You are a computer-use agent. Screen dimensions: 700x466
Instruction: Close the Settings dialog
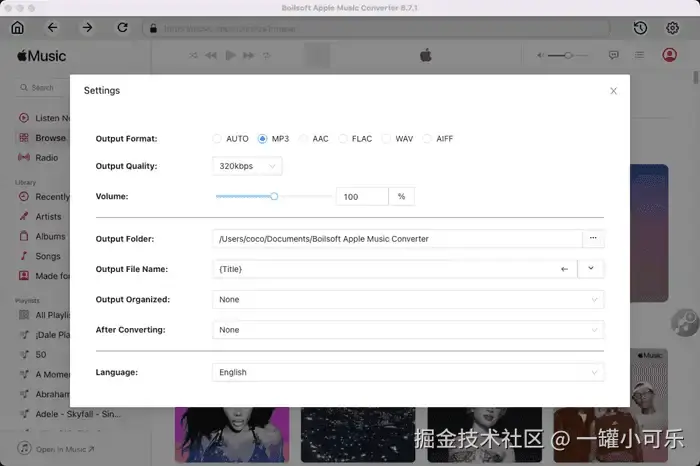tap(613, 91)
